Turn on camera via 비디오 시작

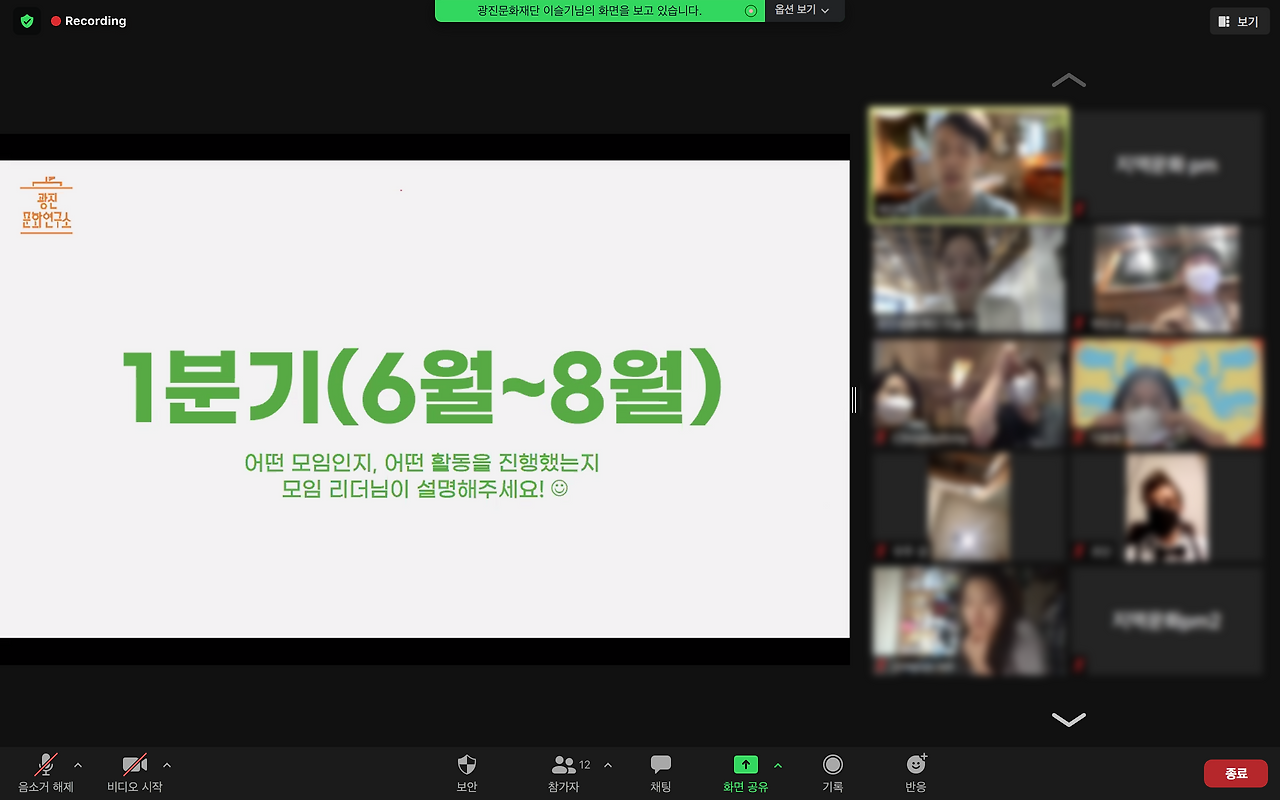135,773
